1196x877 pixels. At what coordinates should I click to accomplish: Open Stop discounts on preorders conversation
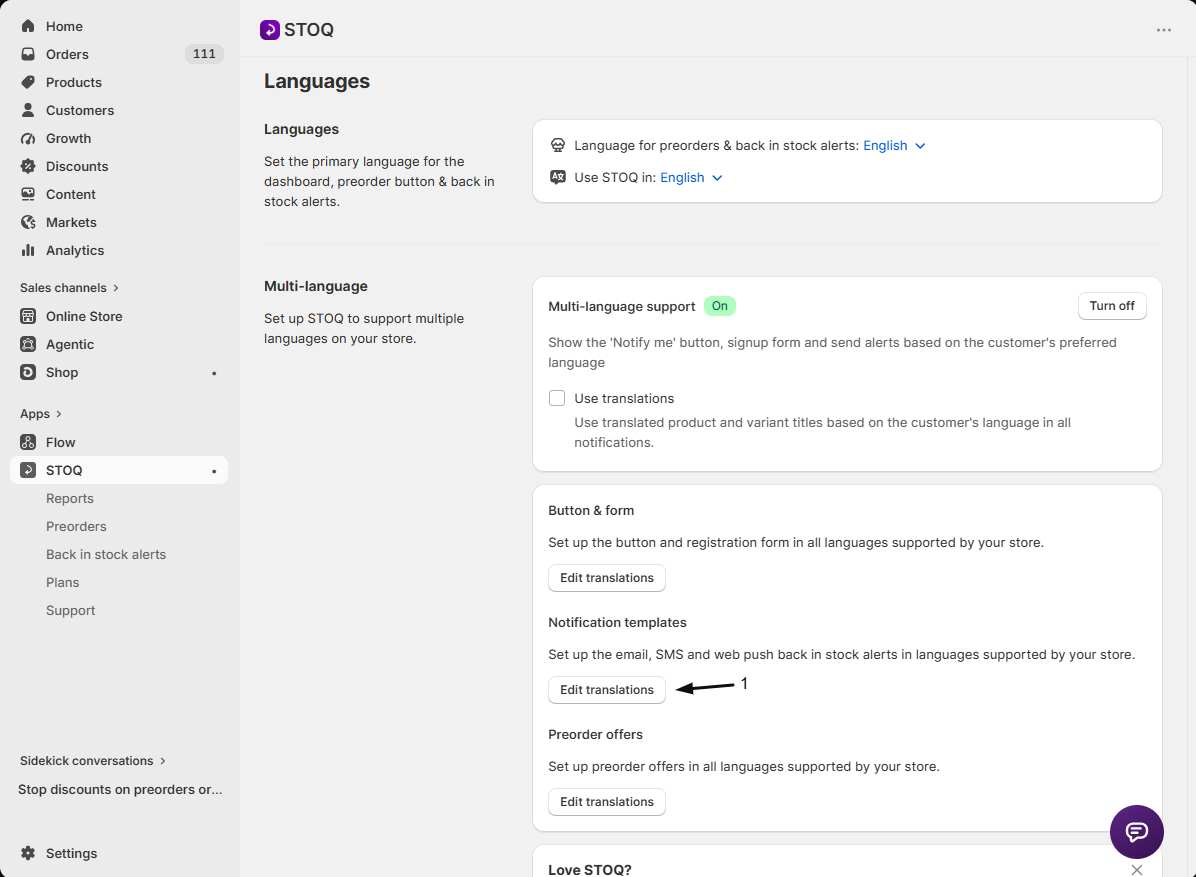click(x=120, y=789)
